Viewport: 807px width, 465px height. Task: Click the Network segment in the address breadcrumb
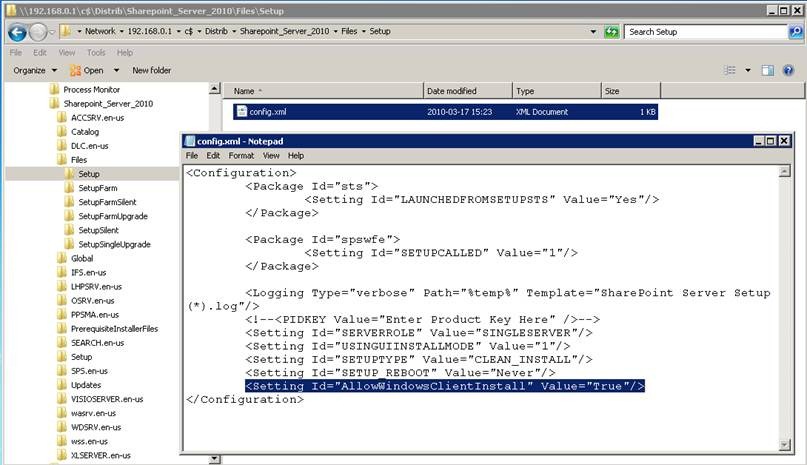100,31
